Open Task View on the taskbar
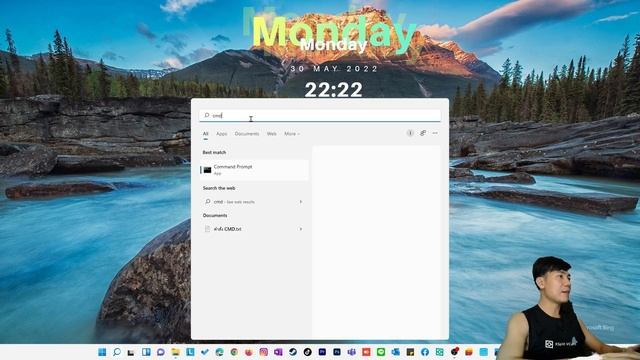640x360 pixels. (x=131, y=352)
